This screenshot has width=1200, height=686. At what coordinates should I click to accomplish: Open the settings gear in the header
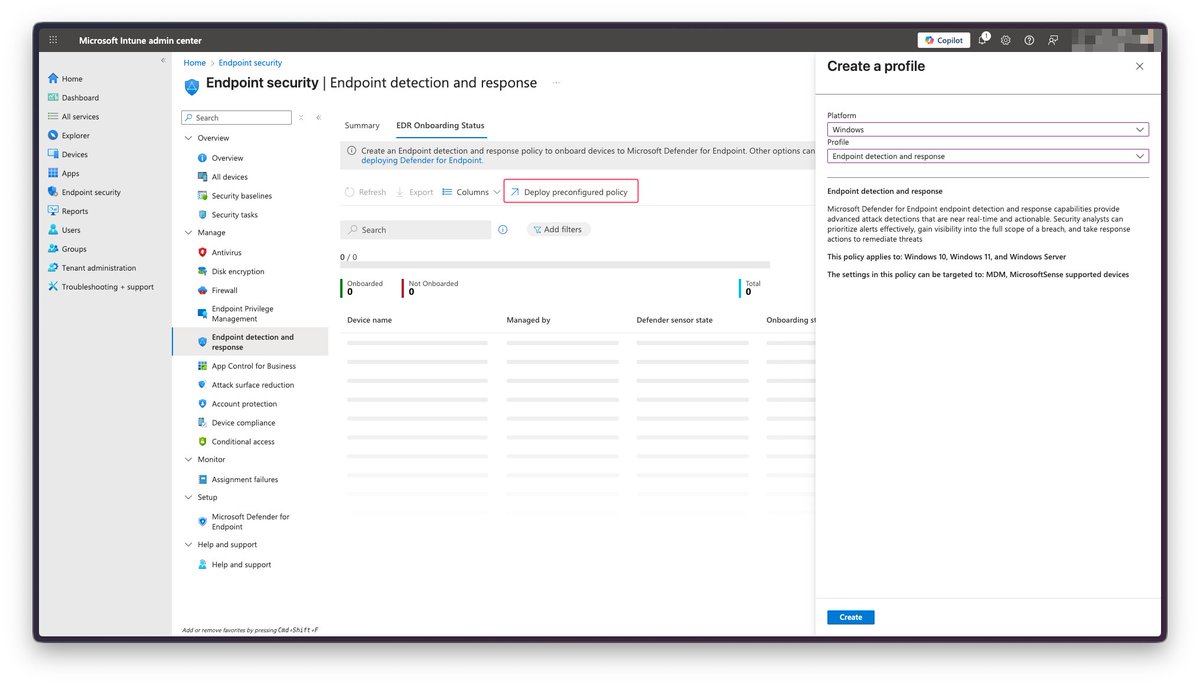point(1005,40)
